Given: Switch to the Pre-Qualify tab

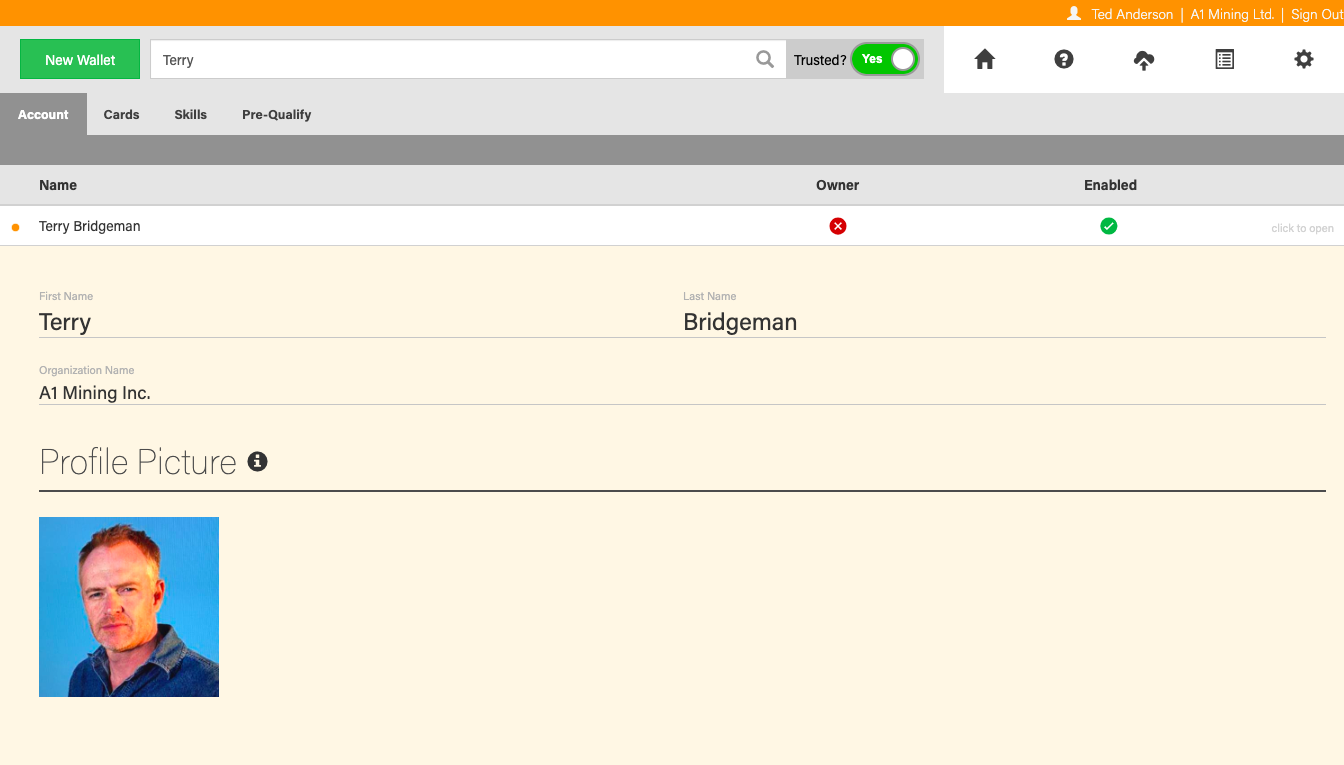Looking at the screenshot, I should click(276, 114).
